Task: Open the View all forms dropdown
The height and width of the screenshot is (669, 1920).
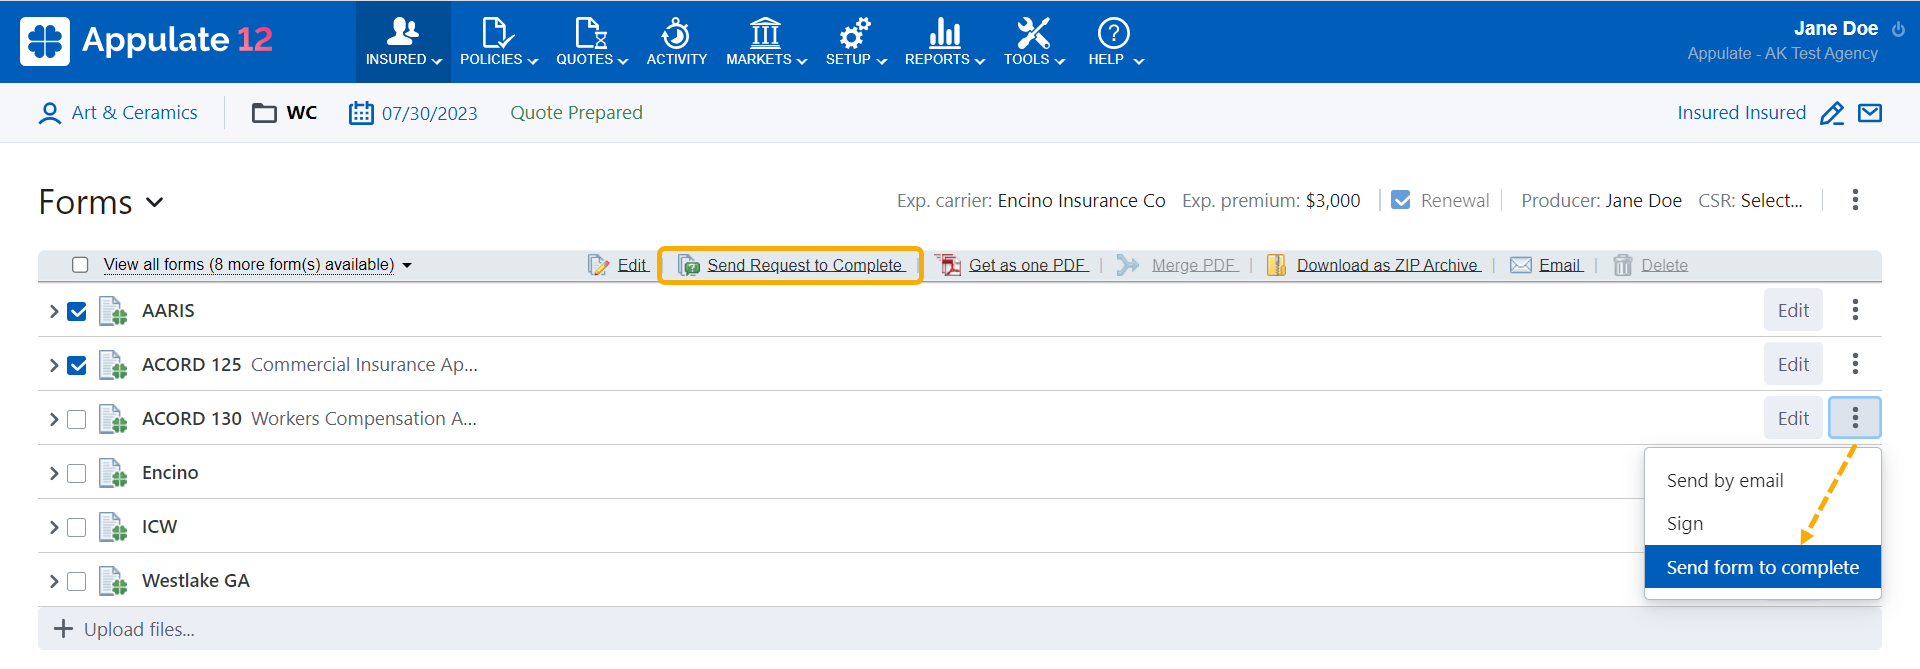Action: (x=258, y=265)
